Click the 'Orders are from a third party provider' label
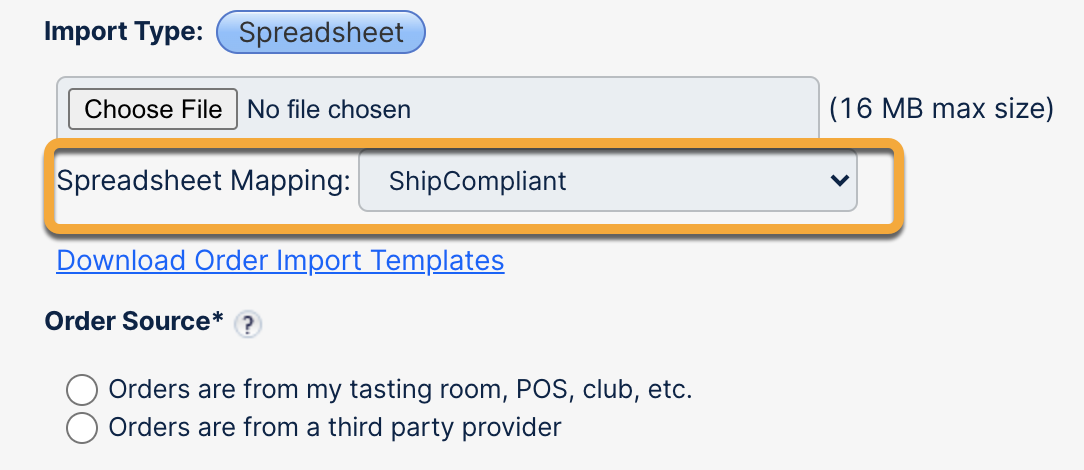The image size is (1084, 470). [x=335, y=428]
